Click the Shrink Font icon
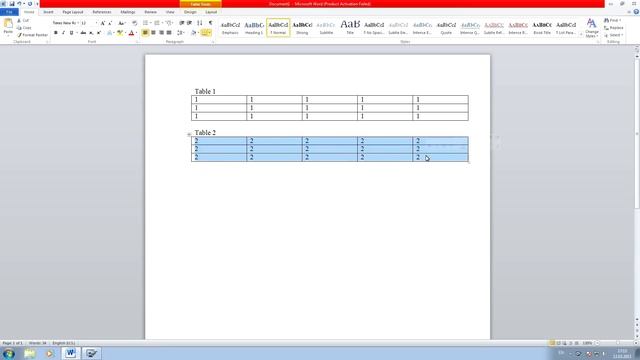This screenshot has height=360, width=640. (x=110, y=23)
